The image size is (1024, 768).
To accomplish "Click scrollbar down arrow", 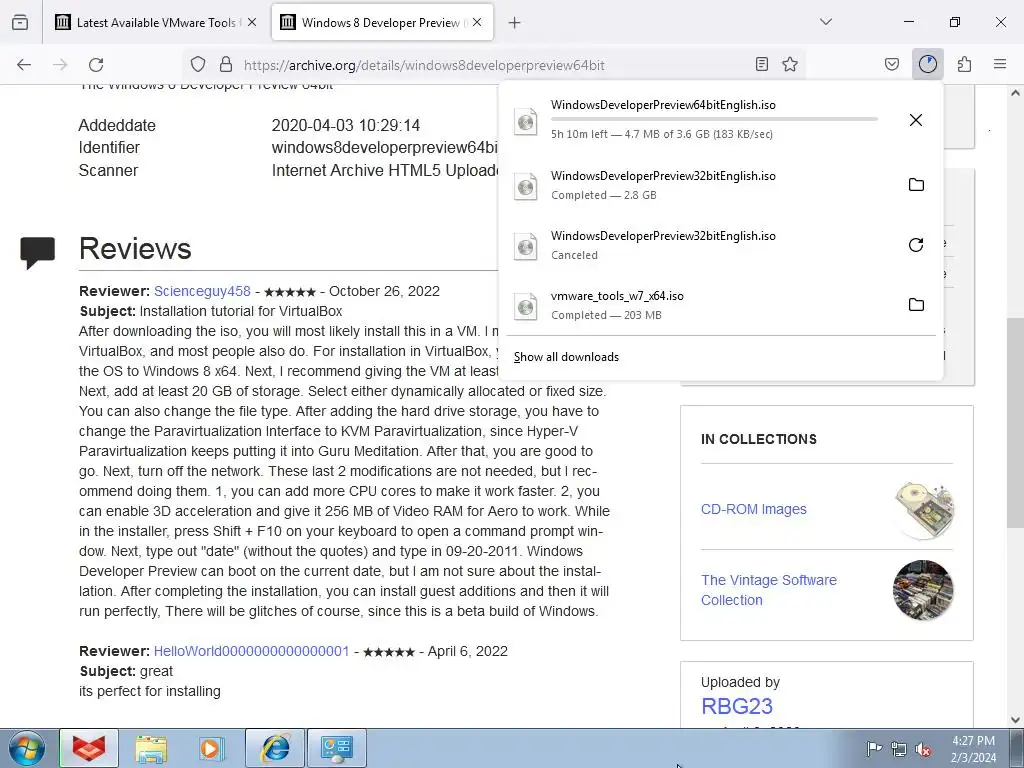I will point(1015,720).
